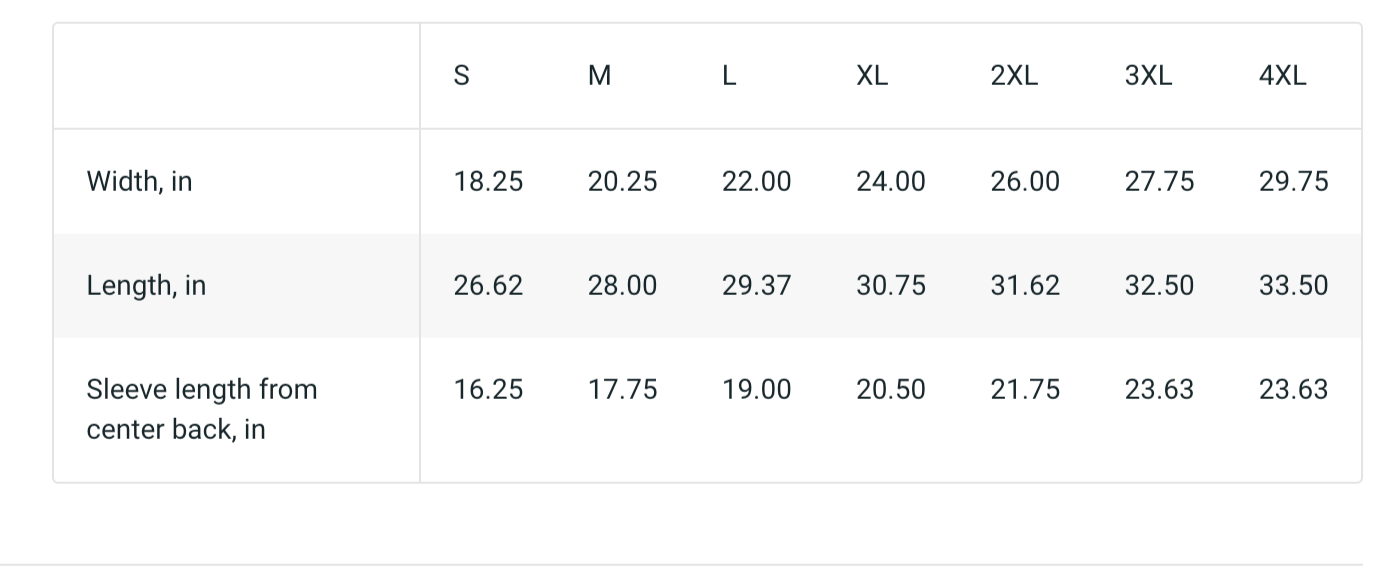
Task: Select the sleeve length row label
Action: 201,409
